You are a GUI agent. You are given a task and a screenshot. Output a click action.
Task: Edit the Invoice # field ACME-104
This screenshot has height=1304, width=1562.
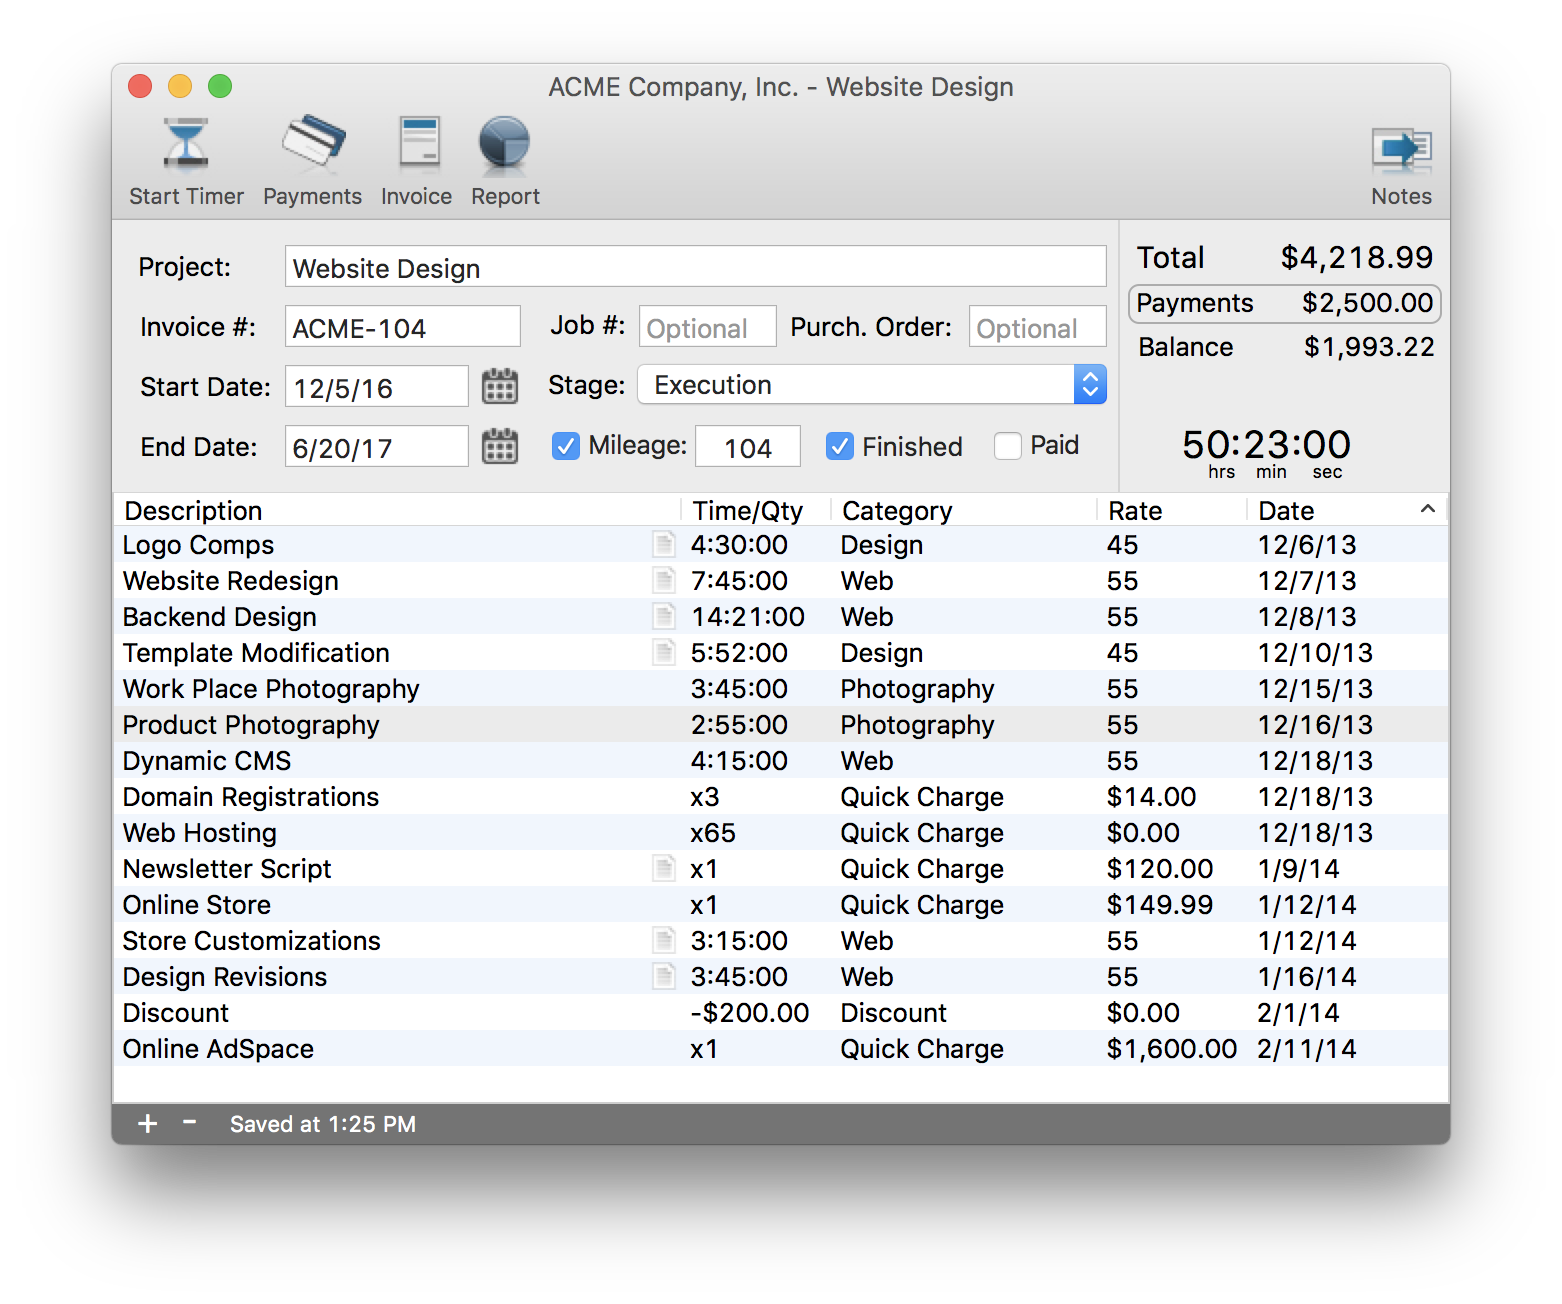pos(402,327)
